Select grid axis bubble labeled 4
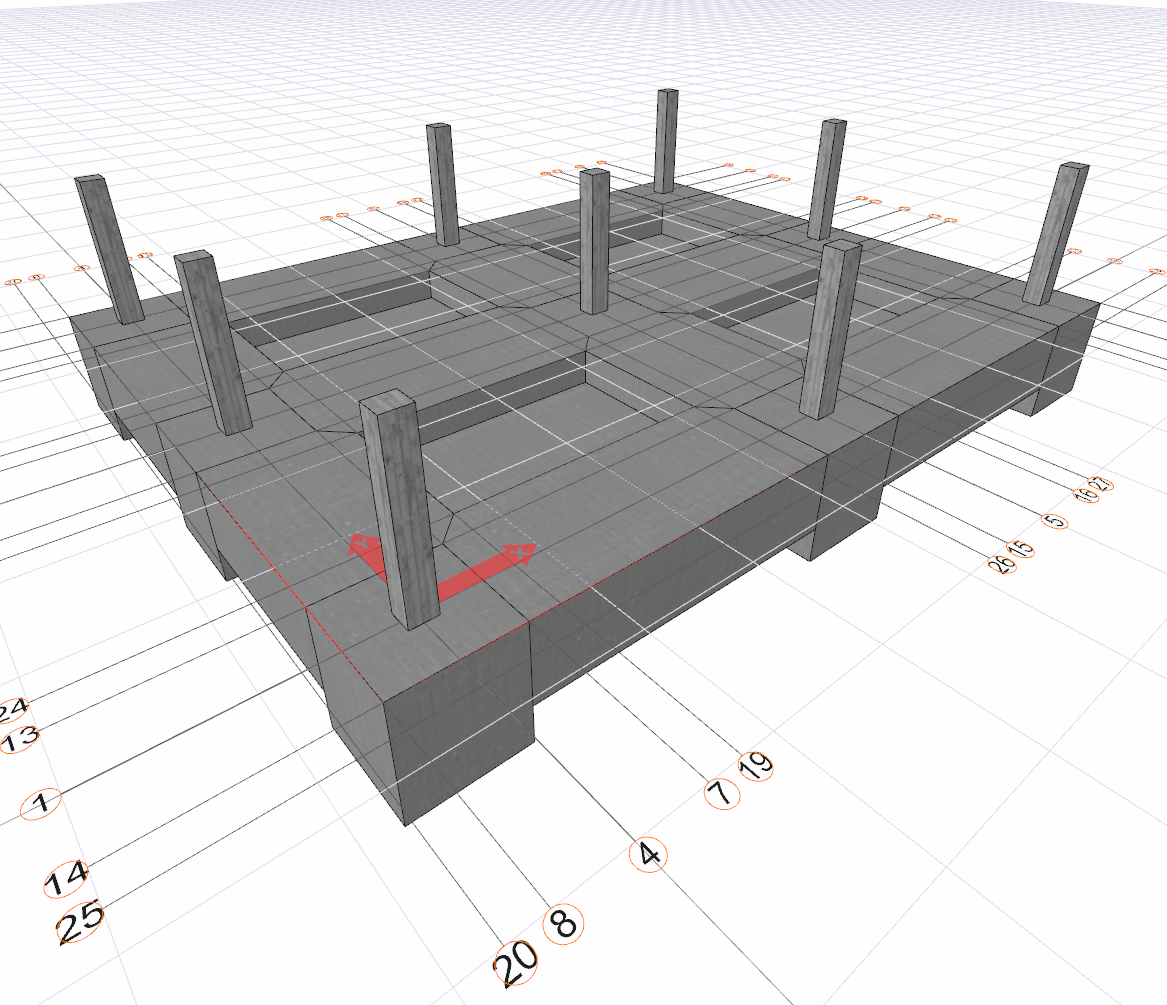 tap(648, 854)
